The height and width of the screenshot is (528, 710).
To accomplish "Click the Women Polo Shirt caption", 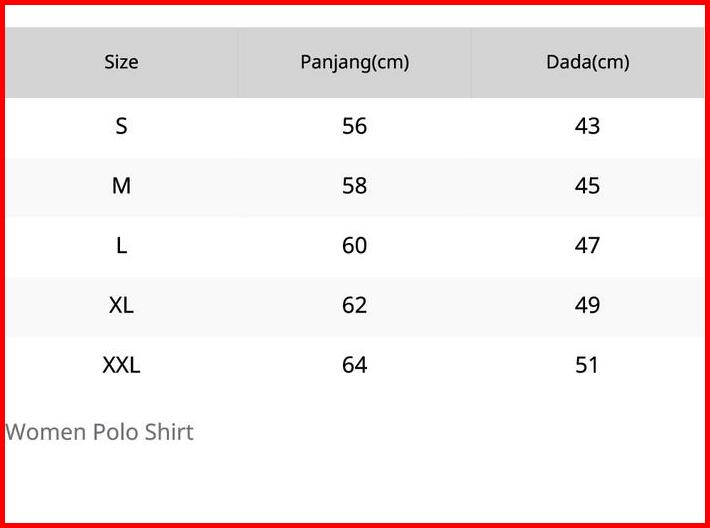I will [x=99, y=432].
